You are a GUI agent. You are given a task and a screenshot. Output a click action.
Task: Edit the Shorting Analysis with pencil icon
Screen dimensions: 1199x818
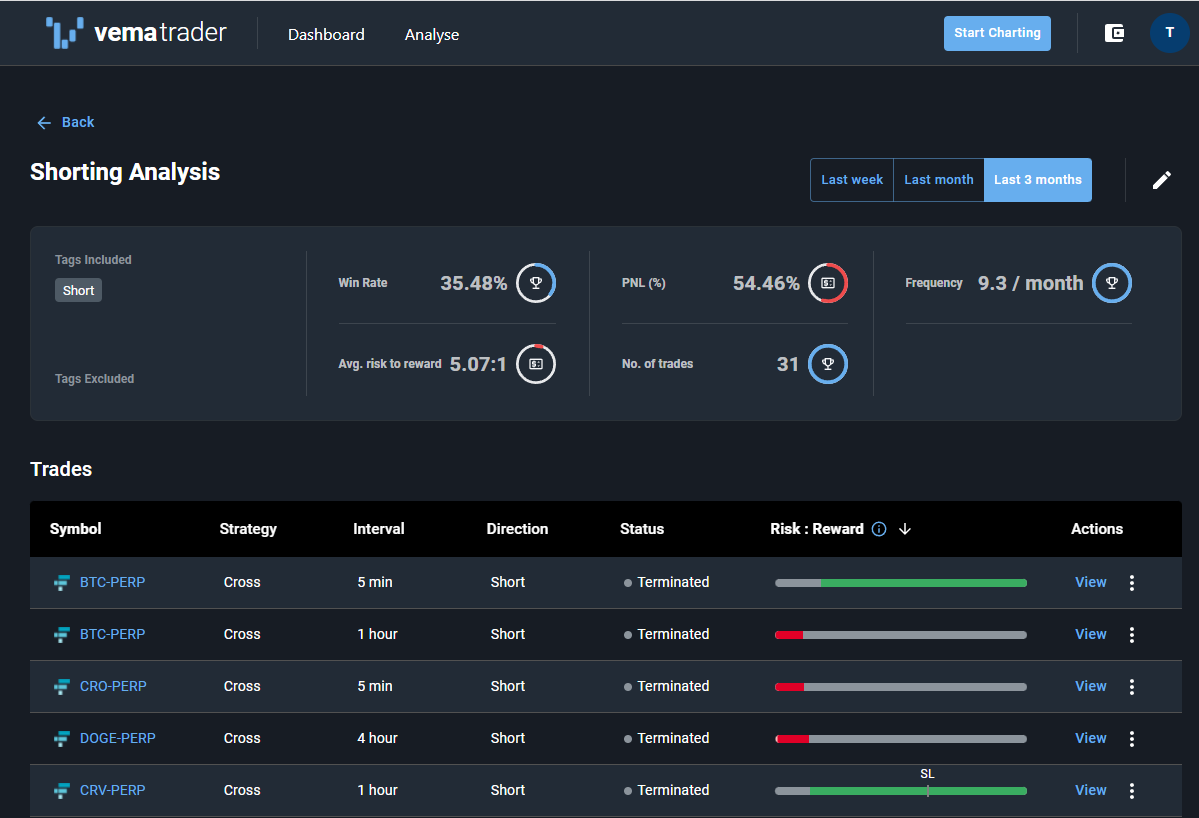tap(1162, 180)
